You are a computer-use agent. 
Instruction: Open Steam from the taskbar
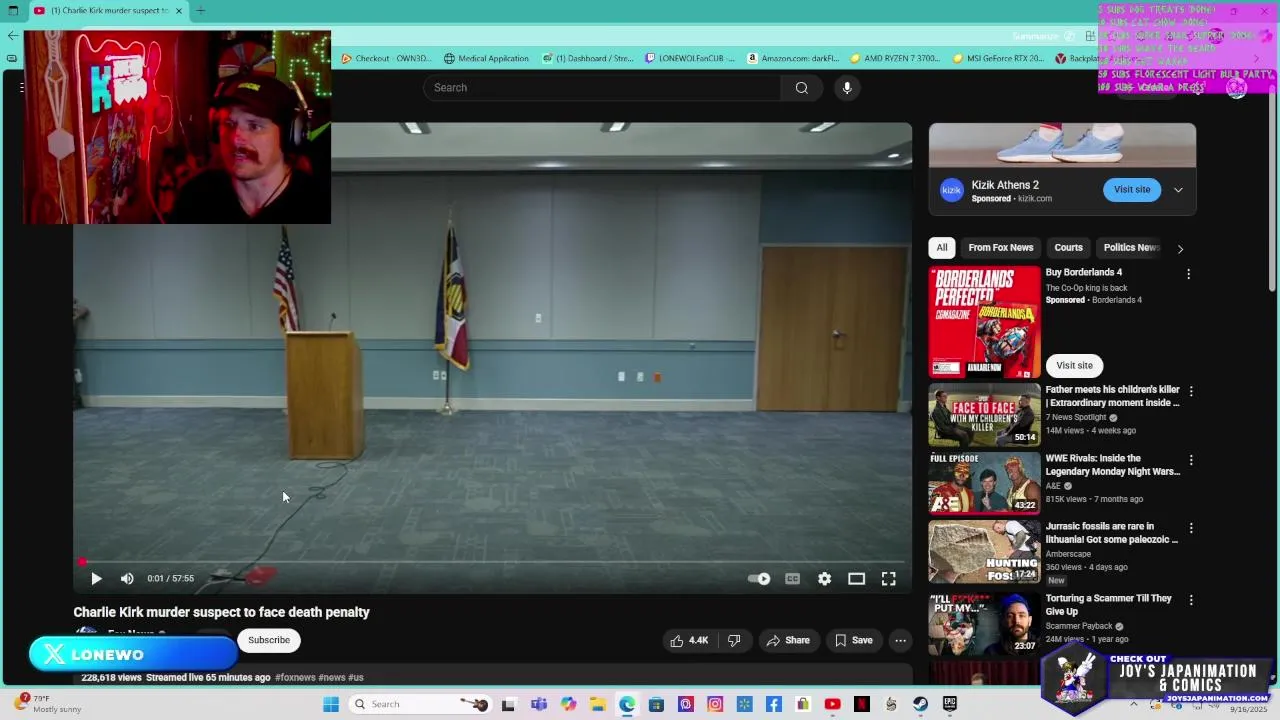[920, 704]
